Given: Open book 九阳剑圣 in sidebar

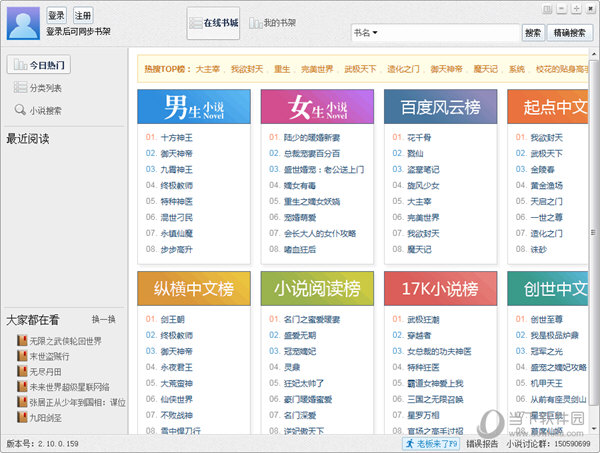Looking at the screenshot, I should [45, 417].
